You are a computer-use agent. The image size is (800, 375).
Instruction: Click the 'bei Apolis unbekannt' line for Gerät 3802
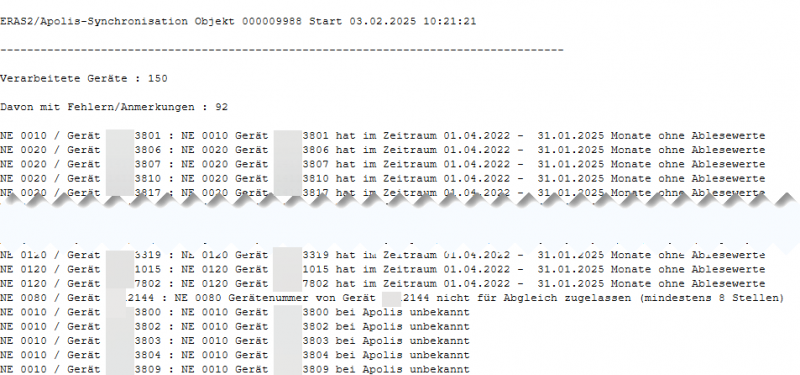(x=235, y=327)
